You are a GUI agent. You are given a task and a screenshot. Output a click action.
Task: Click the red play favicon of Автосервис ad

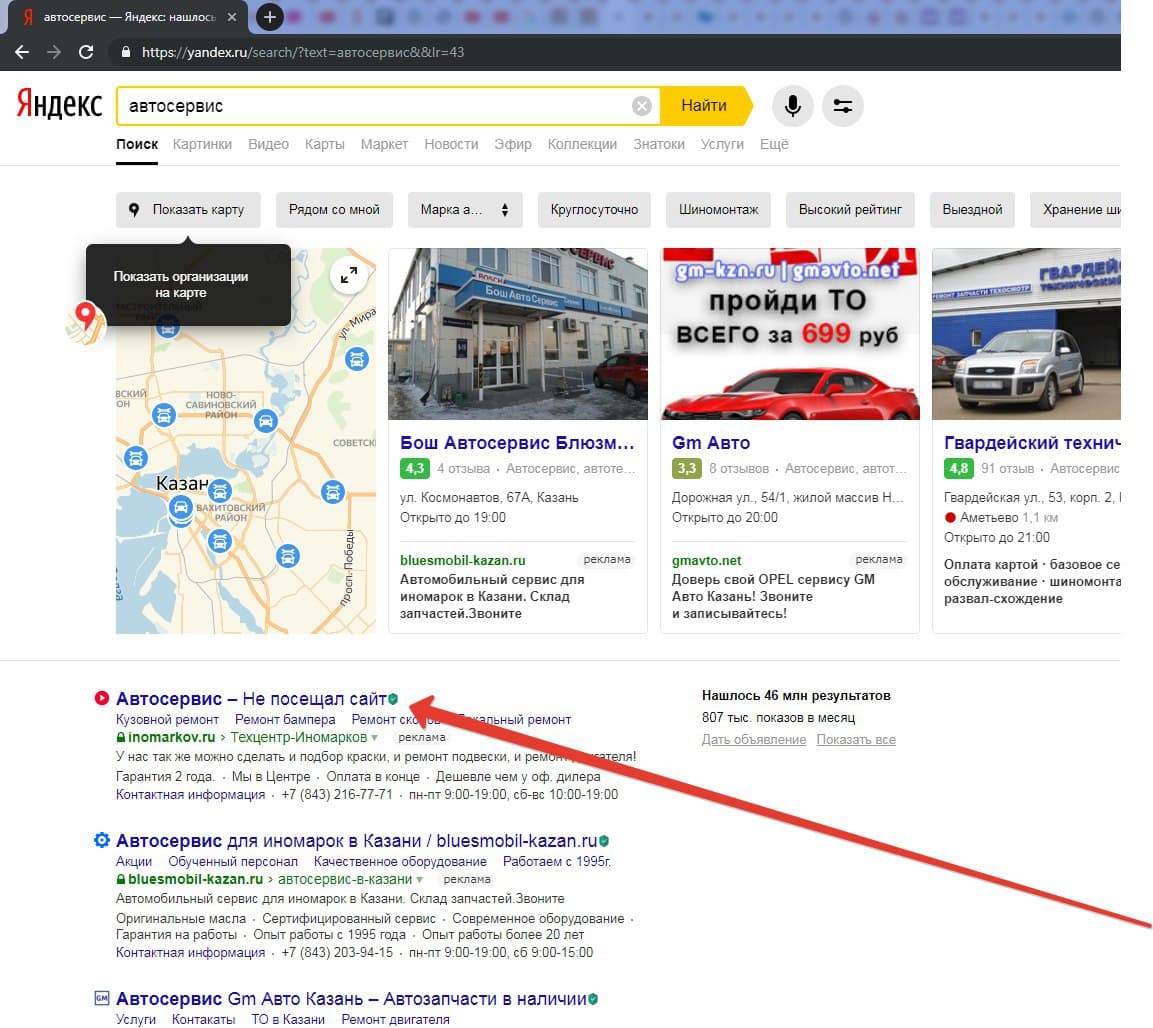click(x=101, y=698)
